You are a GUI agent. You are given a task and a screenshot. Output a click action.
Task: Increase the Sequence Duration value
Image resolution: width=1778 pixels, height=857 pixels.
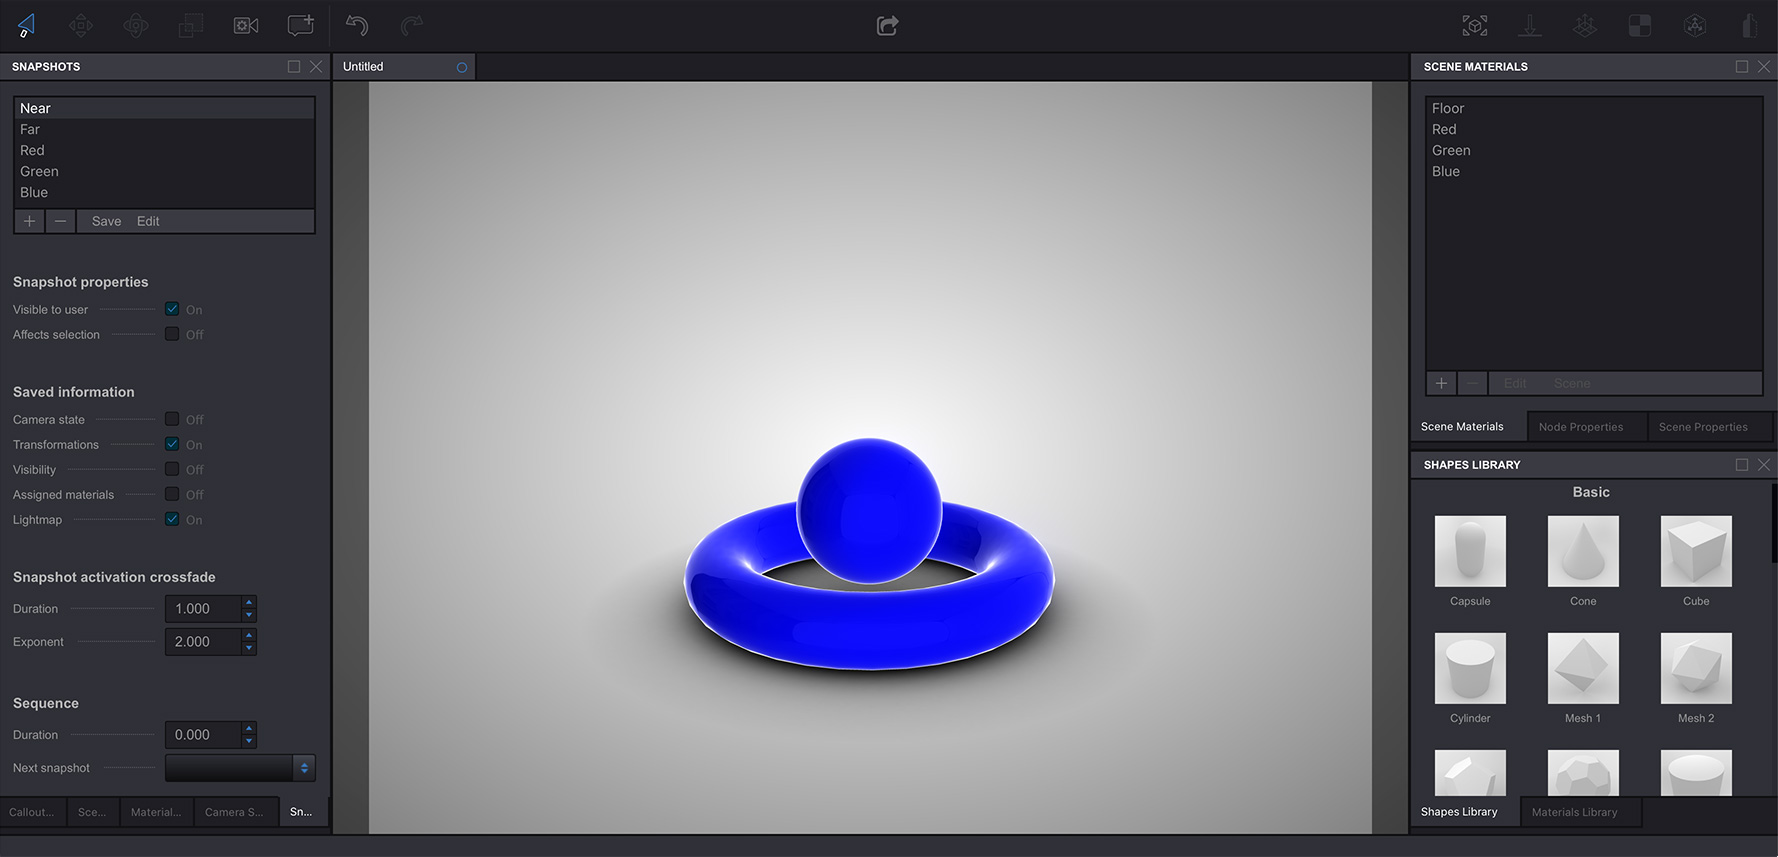249,729
